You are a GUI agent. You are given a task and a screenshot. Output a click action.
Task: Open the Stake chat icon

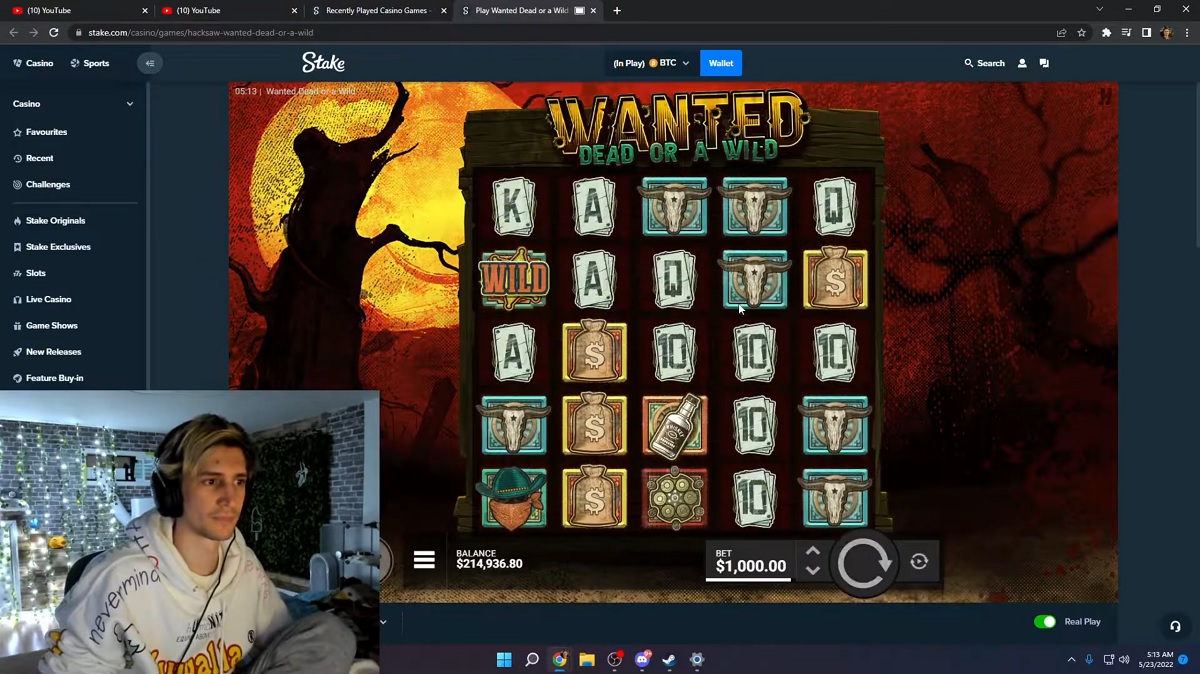[x=1044, y=63]
